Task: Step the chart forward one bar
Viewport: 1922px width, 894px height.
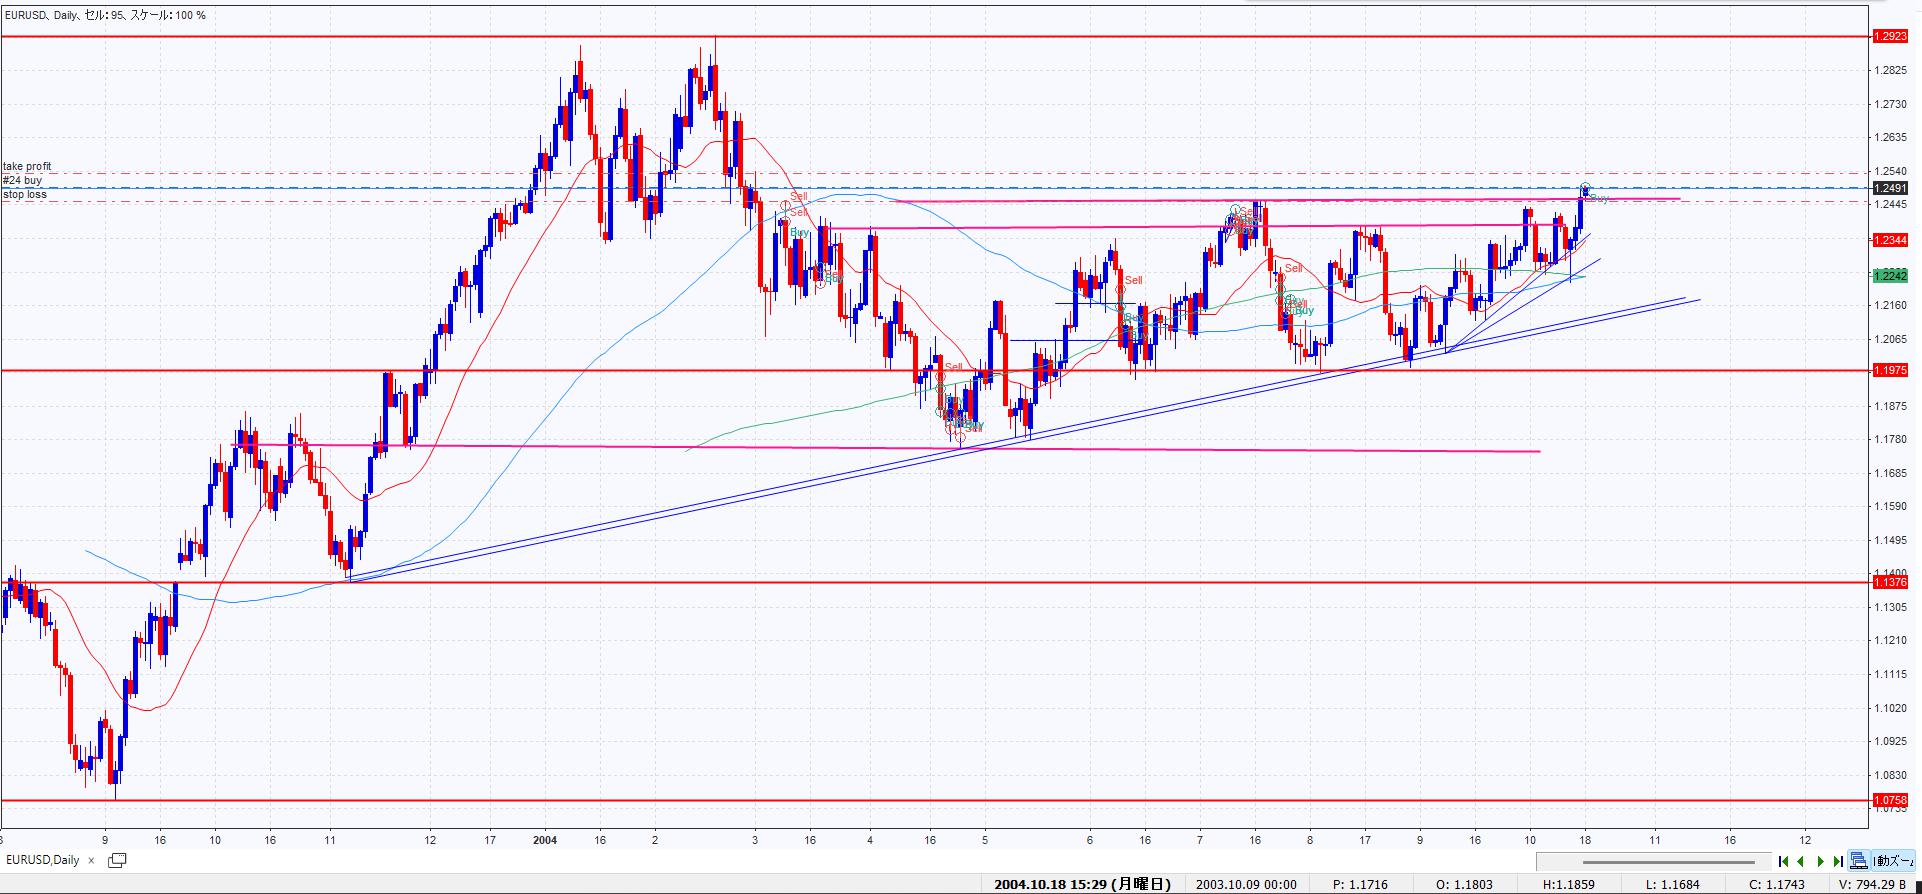Action: point(1820,861)
